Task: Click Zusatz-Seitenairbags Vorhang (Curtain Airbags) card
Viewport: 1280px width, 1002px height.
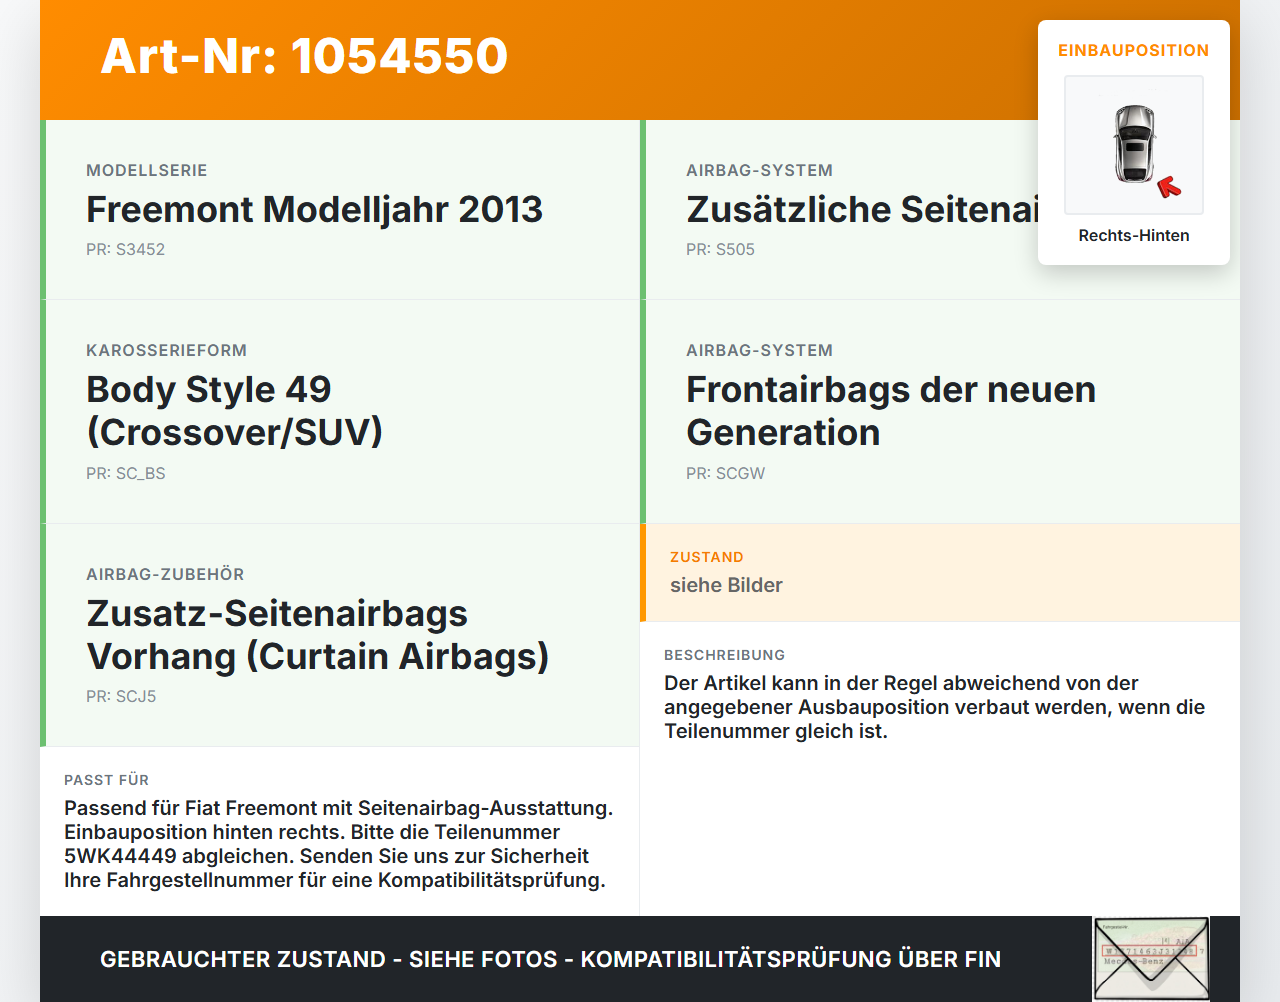Action: [340, 635]
